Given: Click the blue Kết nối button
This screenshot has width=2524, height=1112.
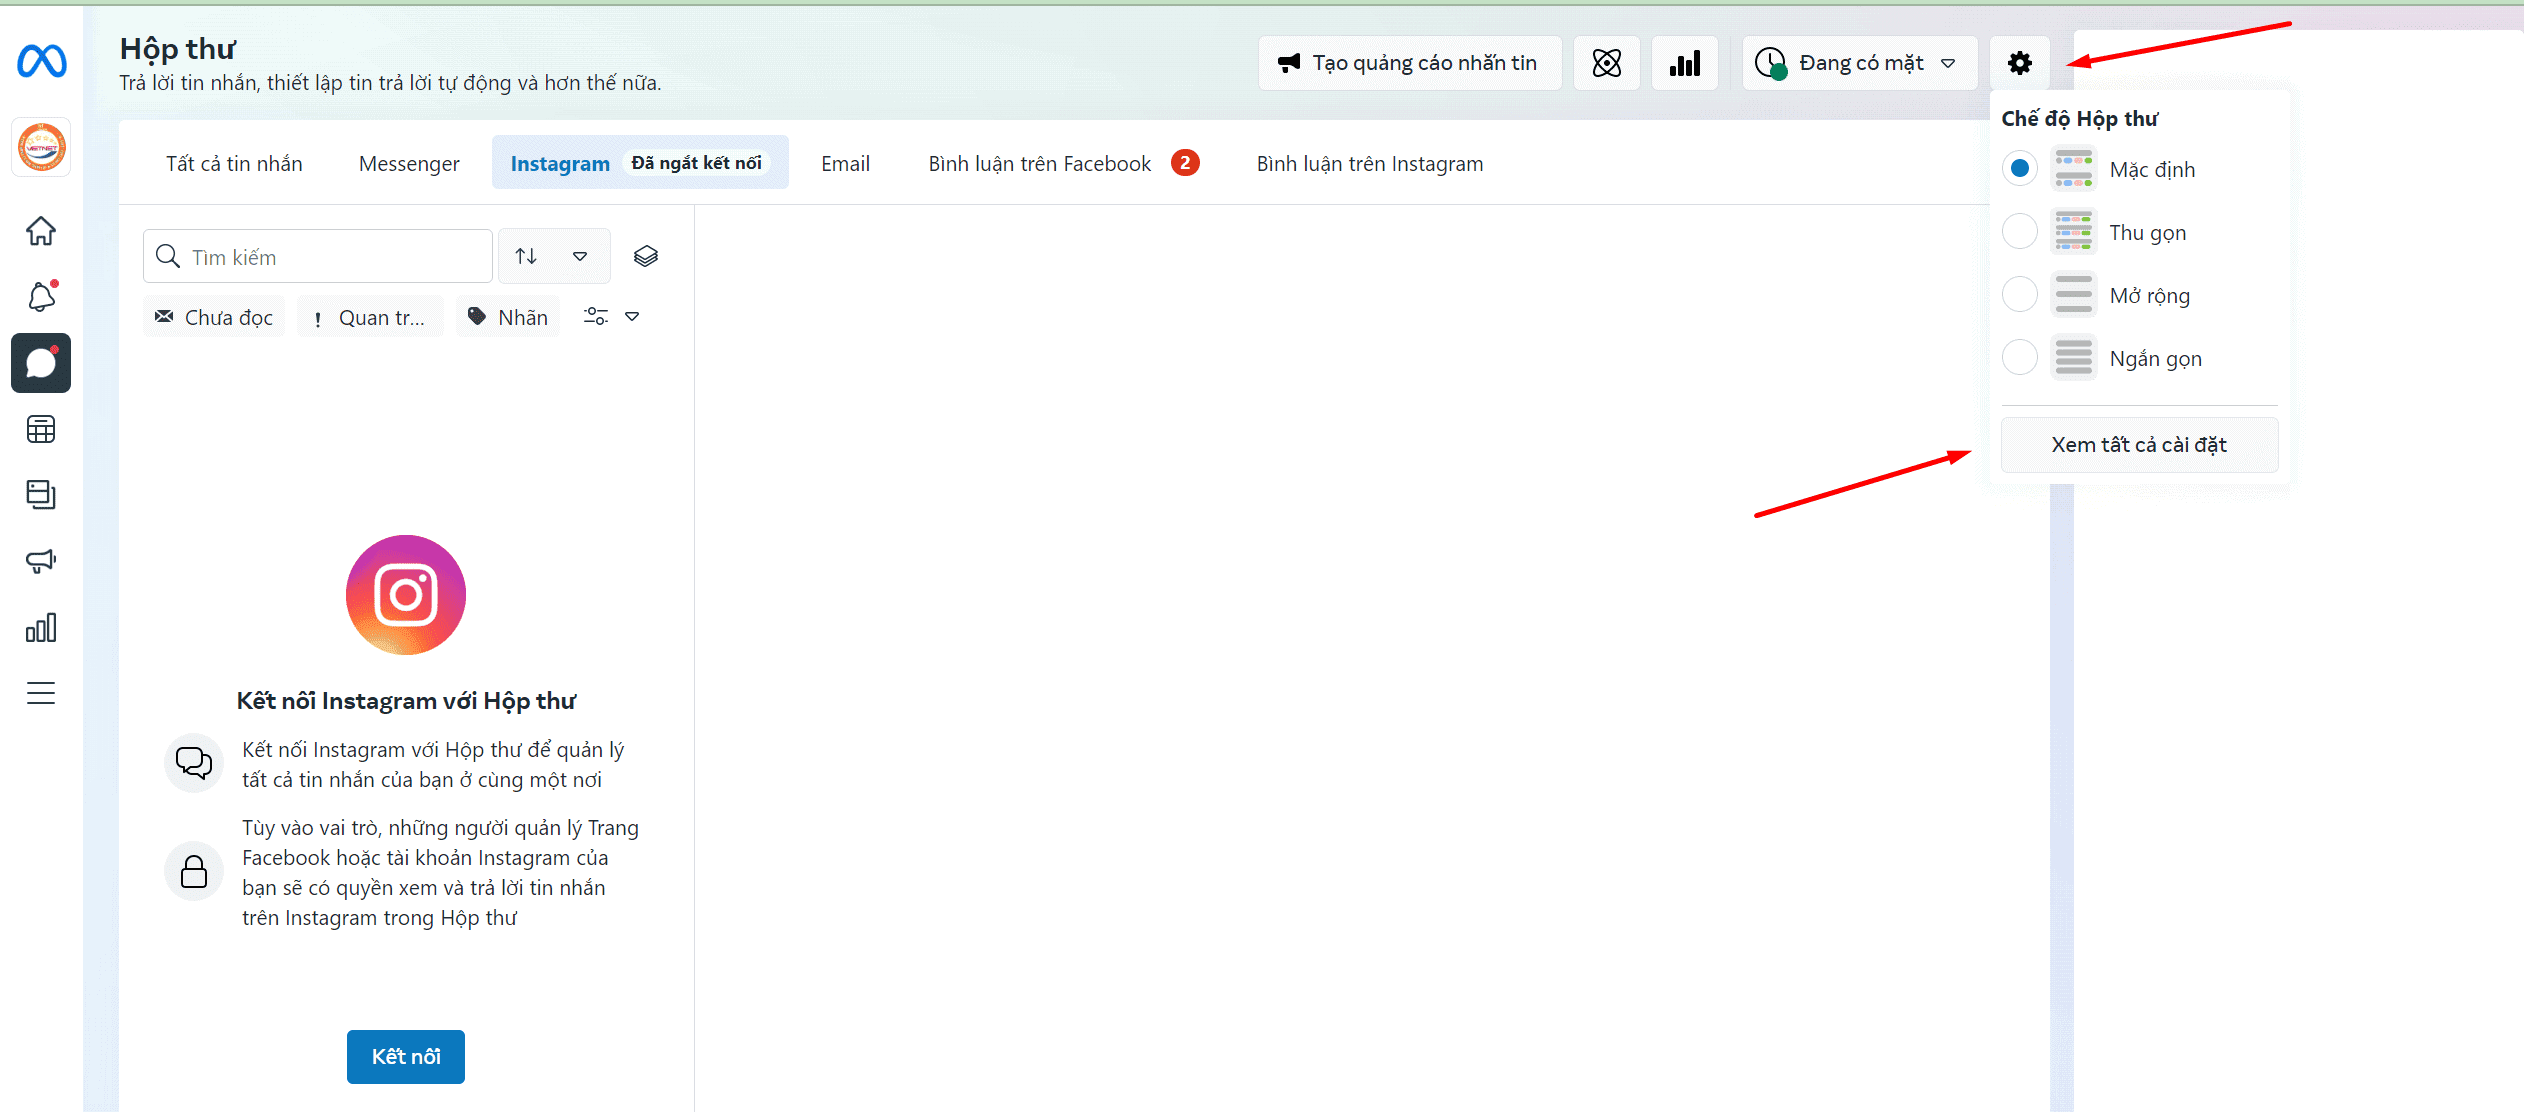Looking at the screenshot, I should coord(406,1057).
